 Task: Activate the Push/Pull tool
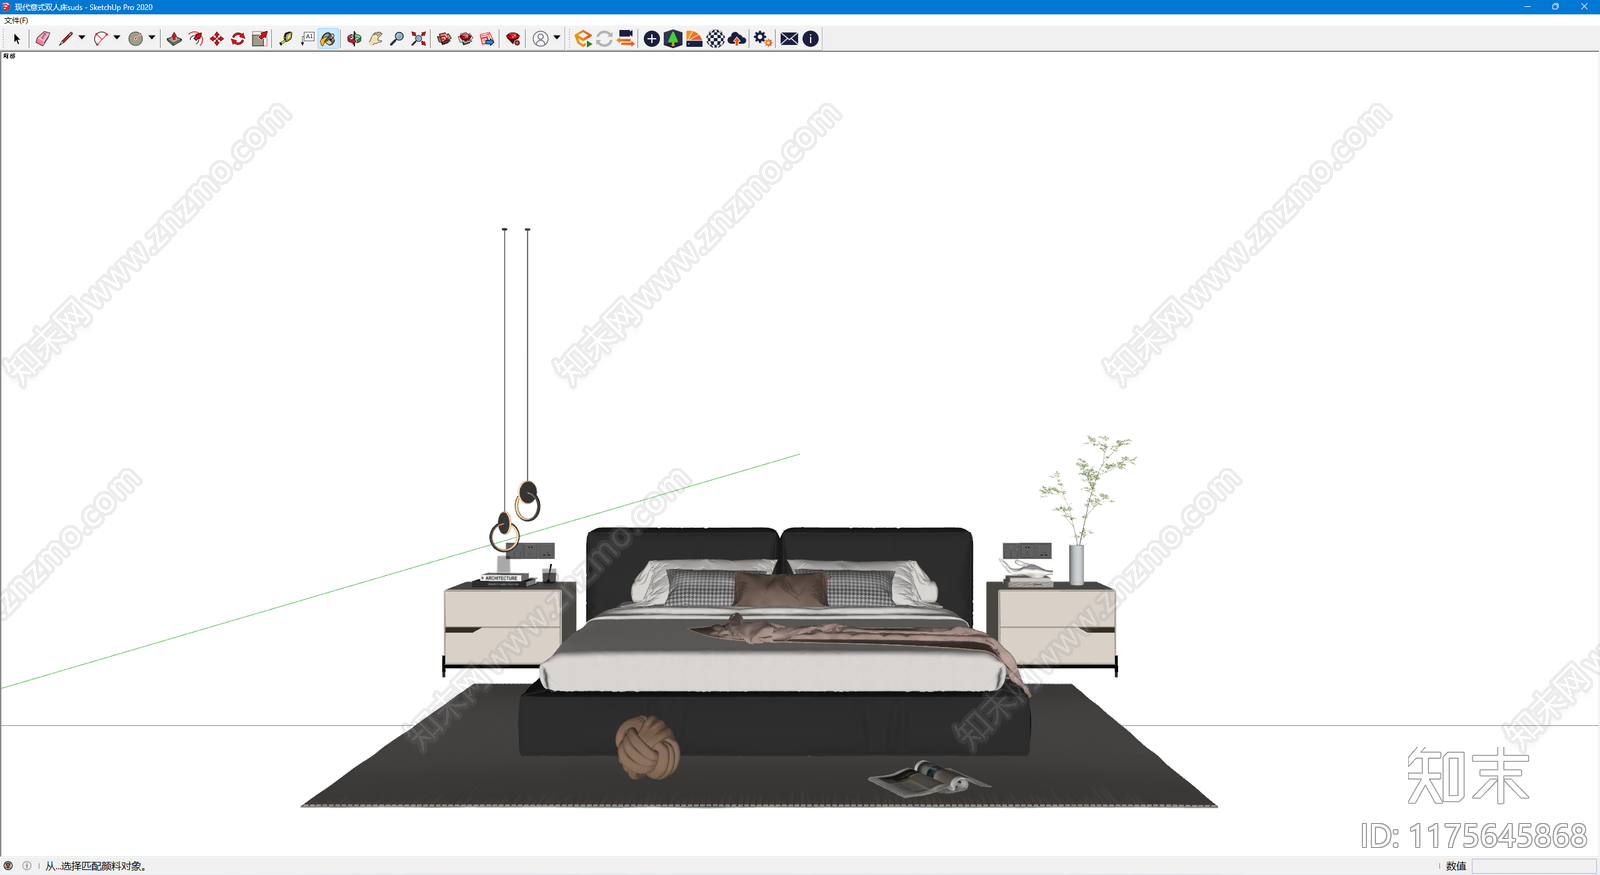coord(174,39)
